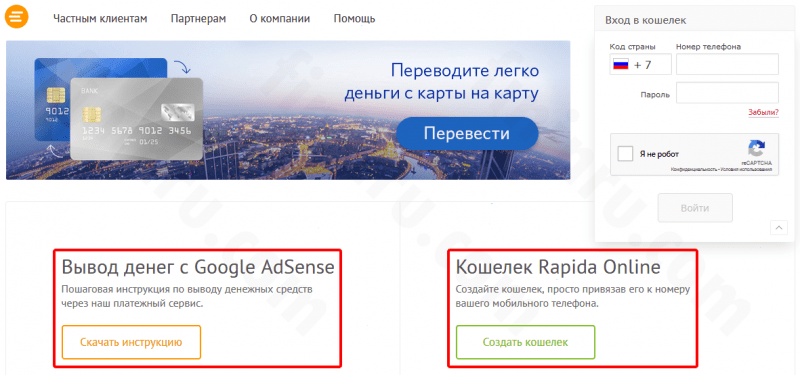This screenshot has height=375, width=800.
Task: Click the reCAPTCHA privacy and terms links
Action: coord(721,169)
